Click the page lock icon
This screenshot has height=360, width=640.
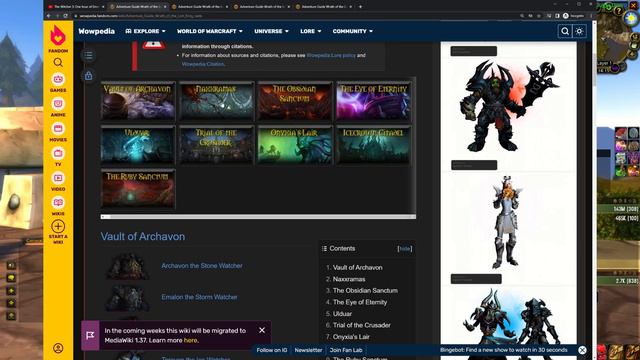point(89,76)
